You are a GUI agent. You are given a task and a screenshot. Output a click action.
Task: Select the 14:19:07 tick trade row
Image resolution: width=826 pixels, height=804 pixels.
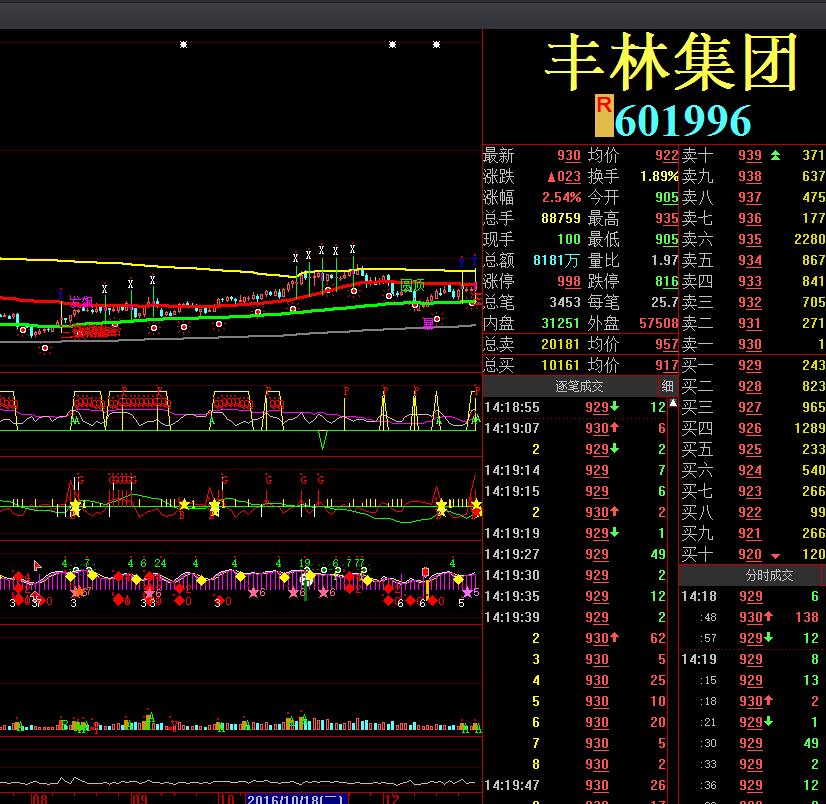575,428
